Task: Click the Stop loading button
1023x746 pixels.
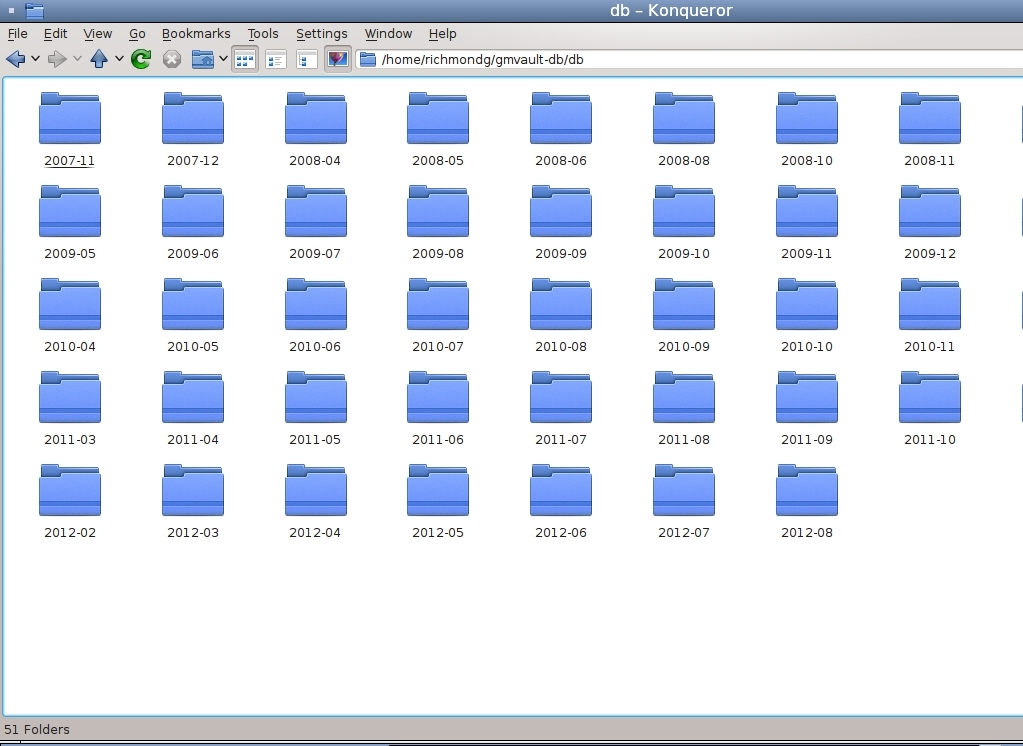Action: [172, 59]
